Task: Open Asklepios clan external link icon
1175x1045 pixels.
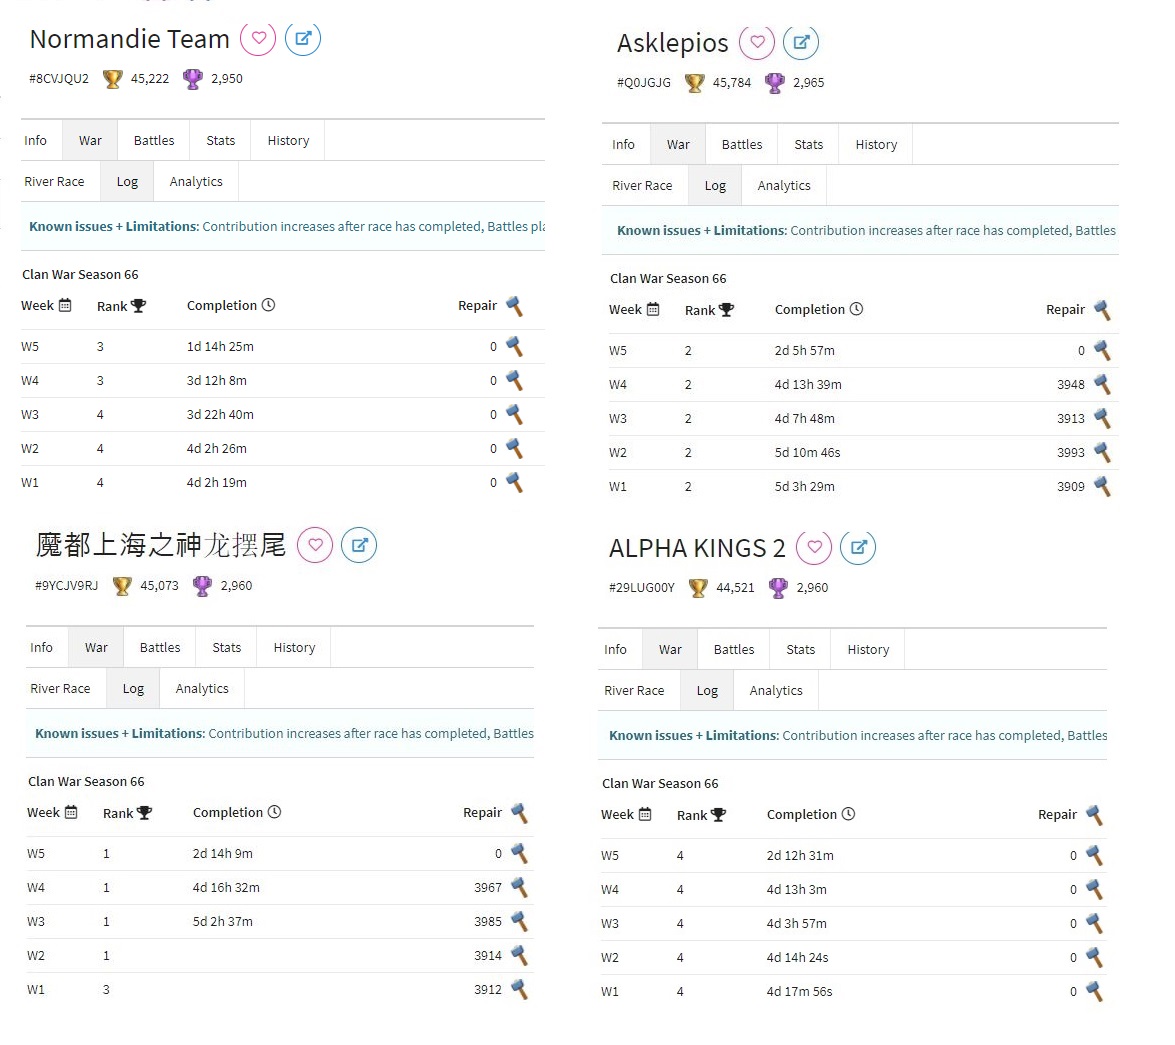Action: coord(800,42)
